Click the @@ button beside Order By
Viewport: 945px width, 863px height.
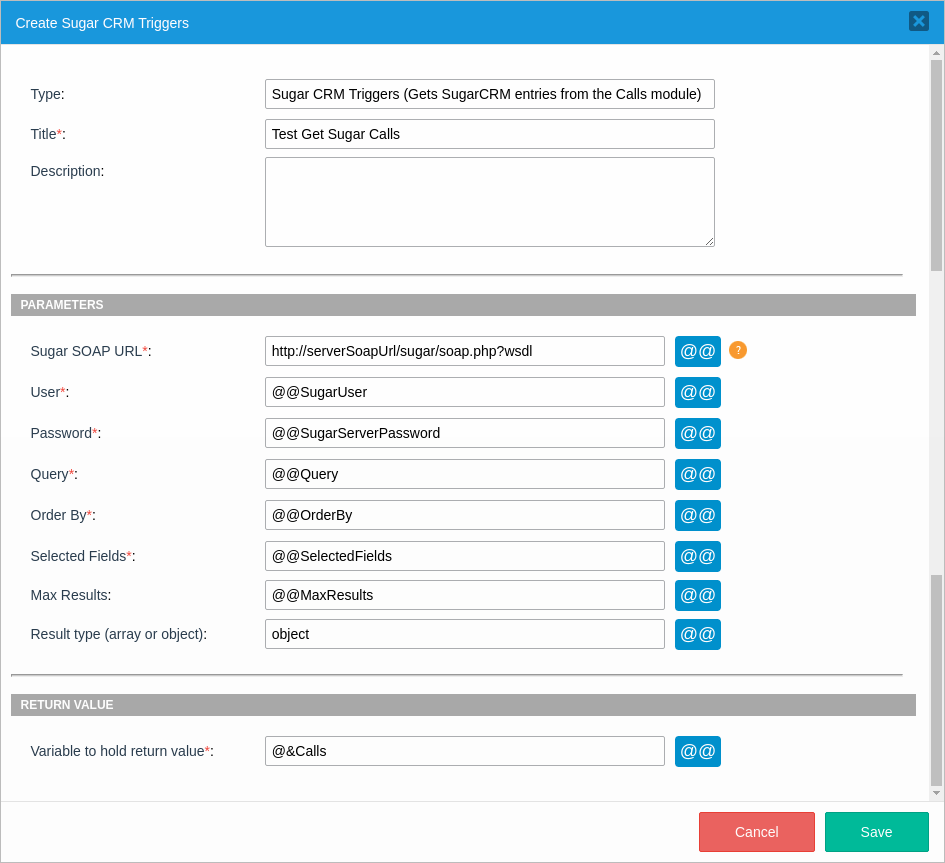[697, 515]
